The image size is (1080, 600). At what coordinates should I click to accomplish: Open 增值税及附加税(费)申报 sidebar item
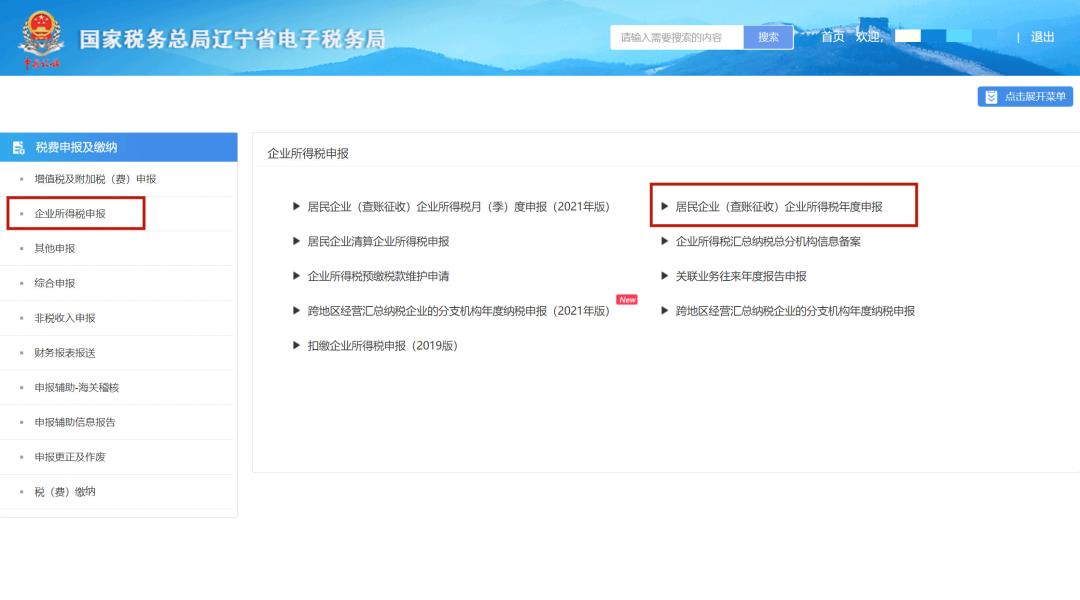[x=95, y=179]
